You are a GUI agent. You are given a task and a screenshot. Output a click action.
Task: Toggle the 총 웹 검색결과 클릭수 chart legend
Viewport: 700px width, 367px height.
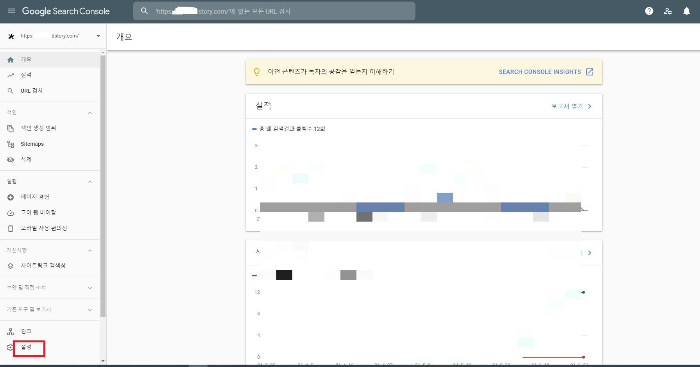(289, 129)
